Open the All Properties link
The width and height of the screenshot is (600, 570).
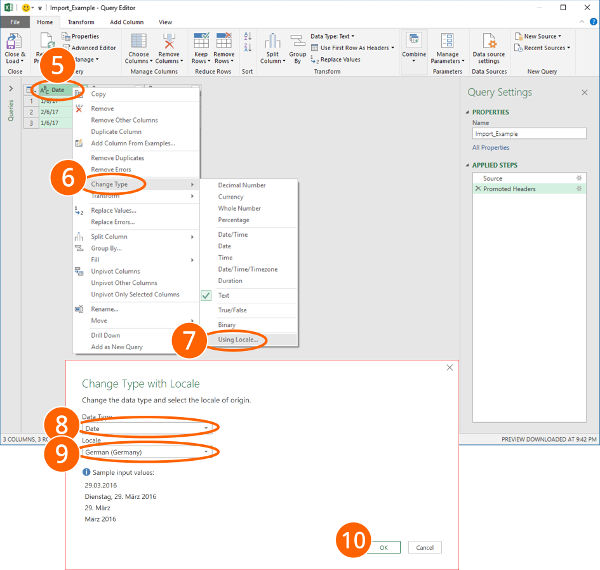click(x=491, y=148)
